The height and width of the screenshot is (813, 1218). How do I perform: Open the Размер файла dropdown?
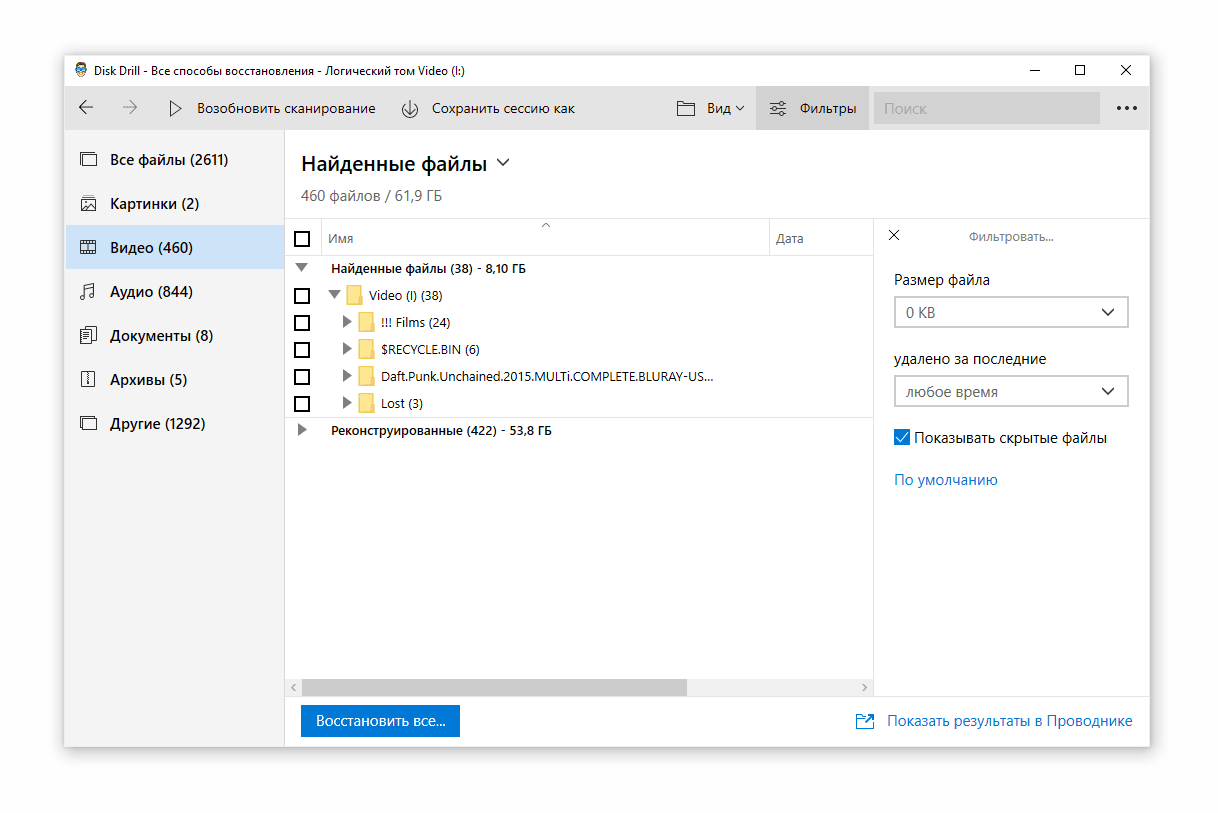pyautogui.click(x=1010, y=312)
